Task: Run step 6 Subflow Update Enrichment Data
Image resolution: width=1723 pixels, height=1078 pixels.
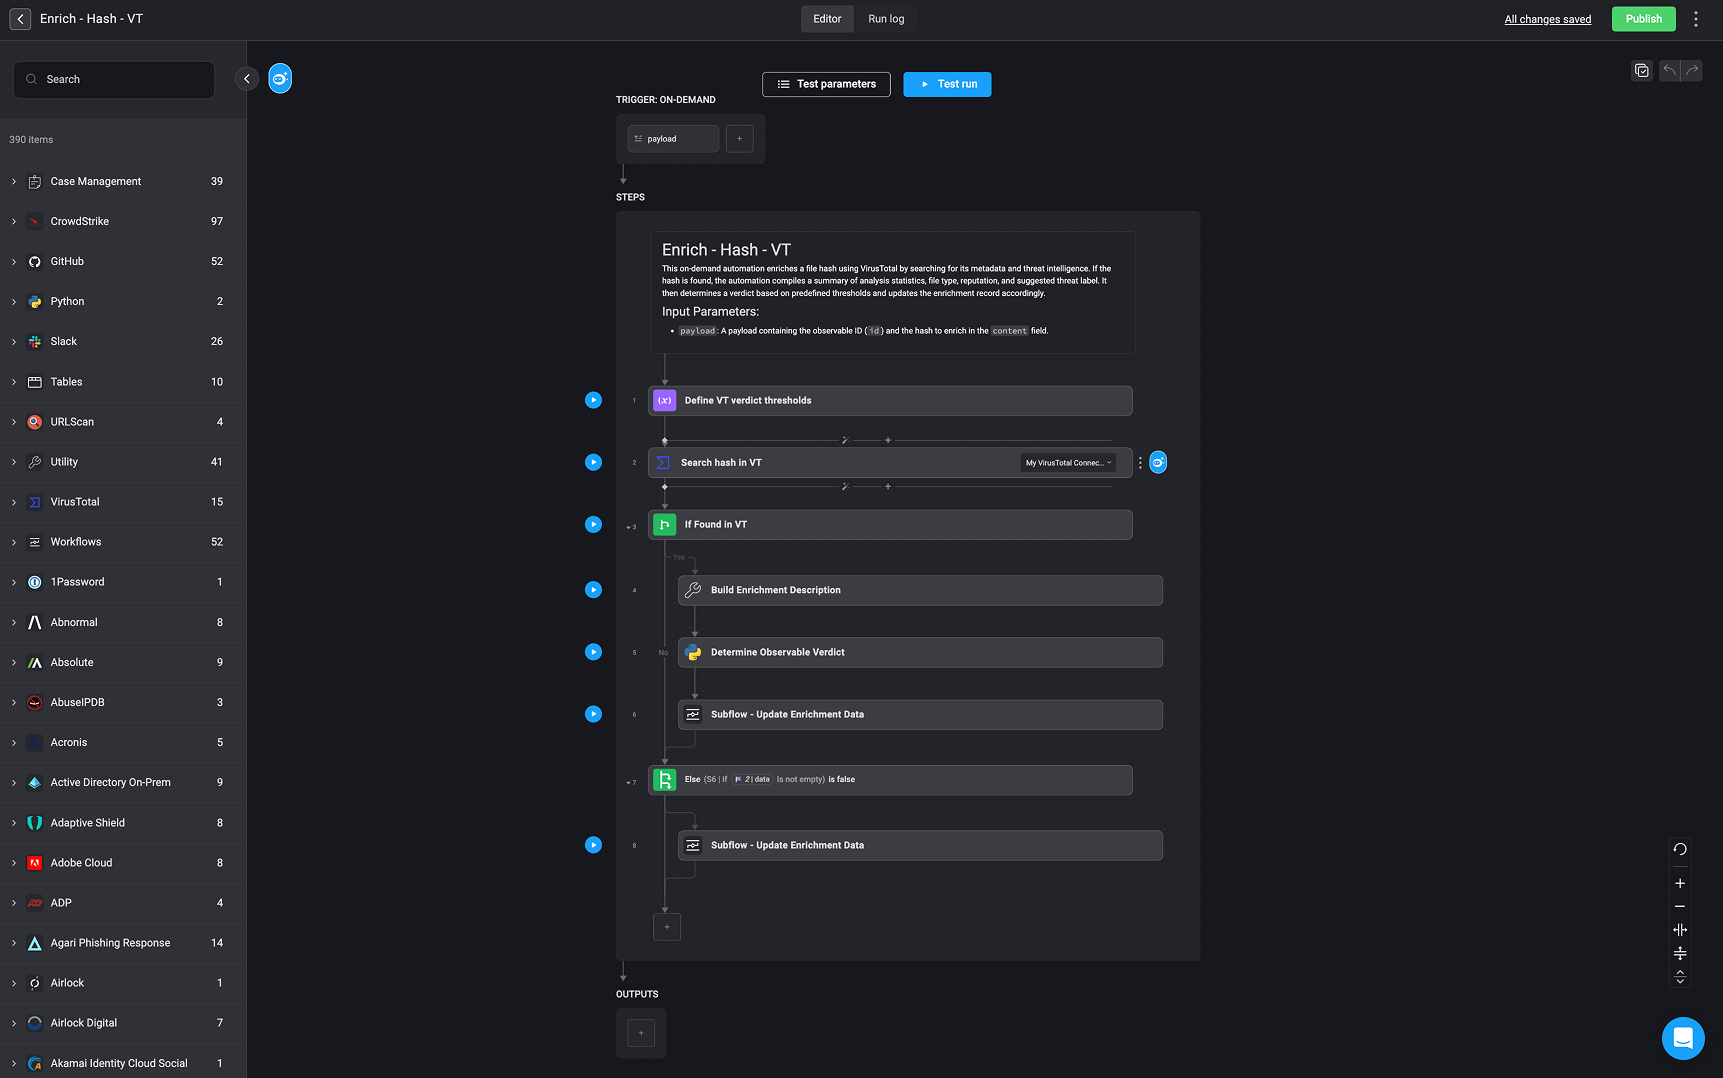Action: (594, 714)
